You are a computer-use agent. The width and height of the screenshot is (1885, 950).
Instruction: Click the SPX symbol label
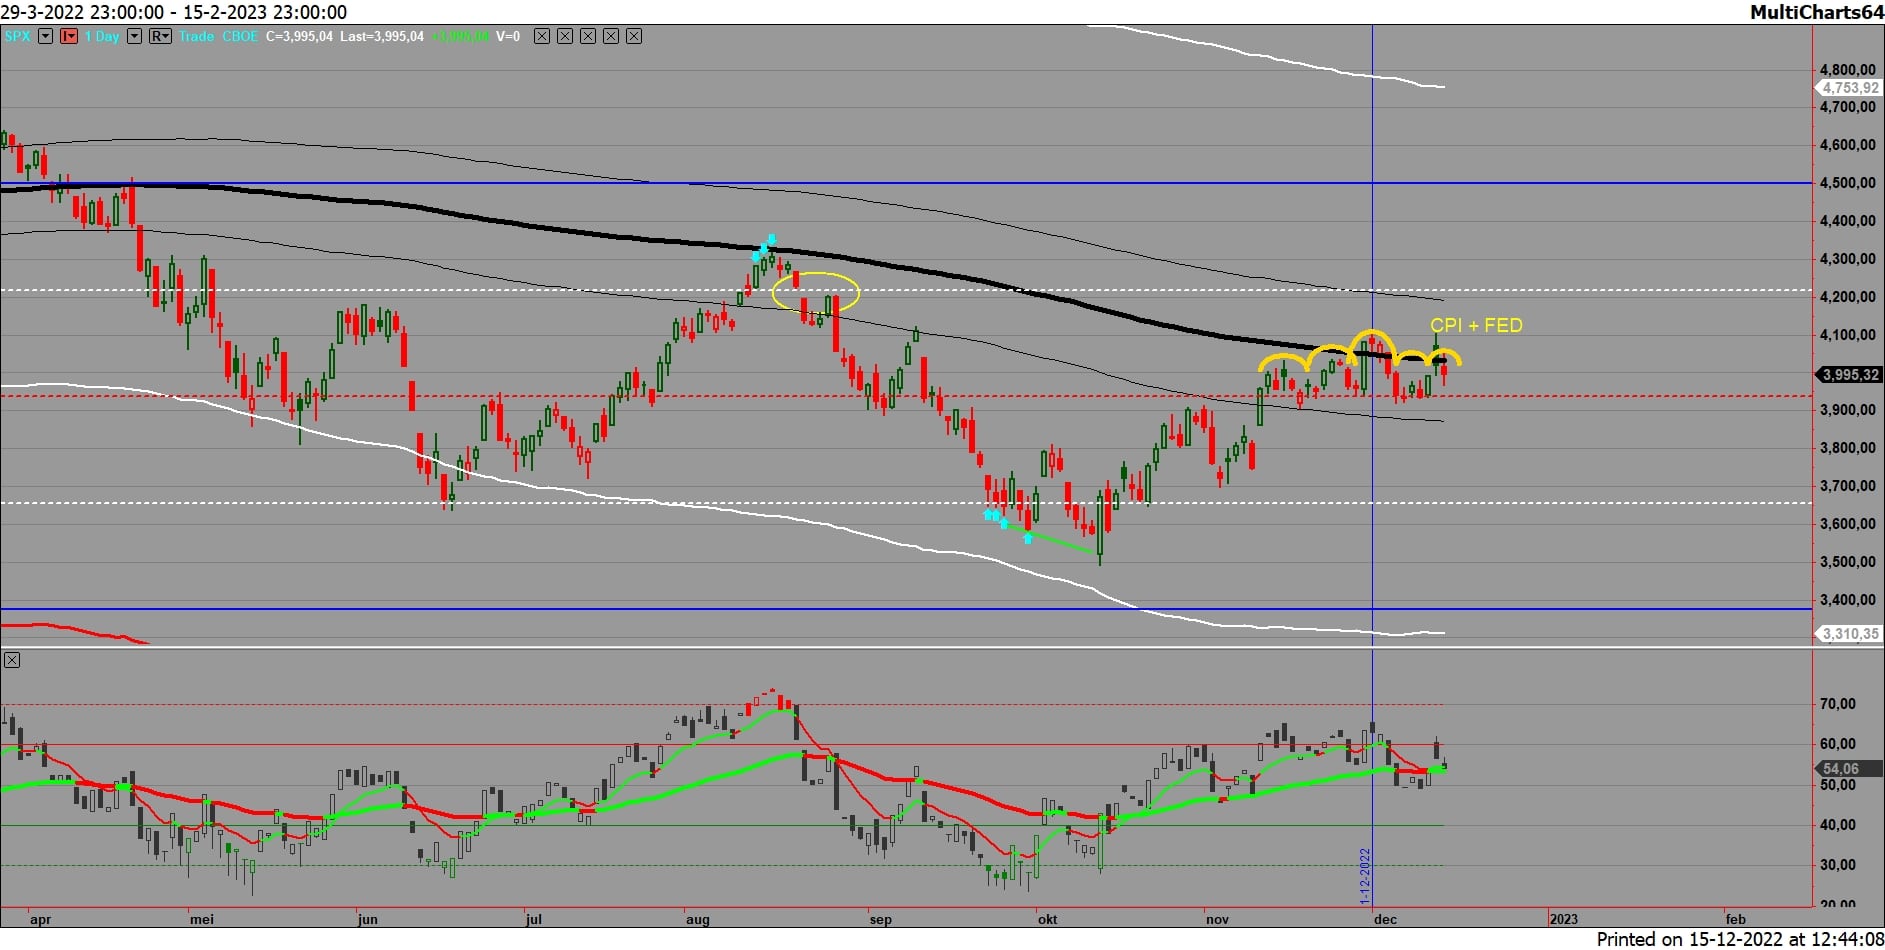pyautogui.click(x=17, y=36)
